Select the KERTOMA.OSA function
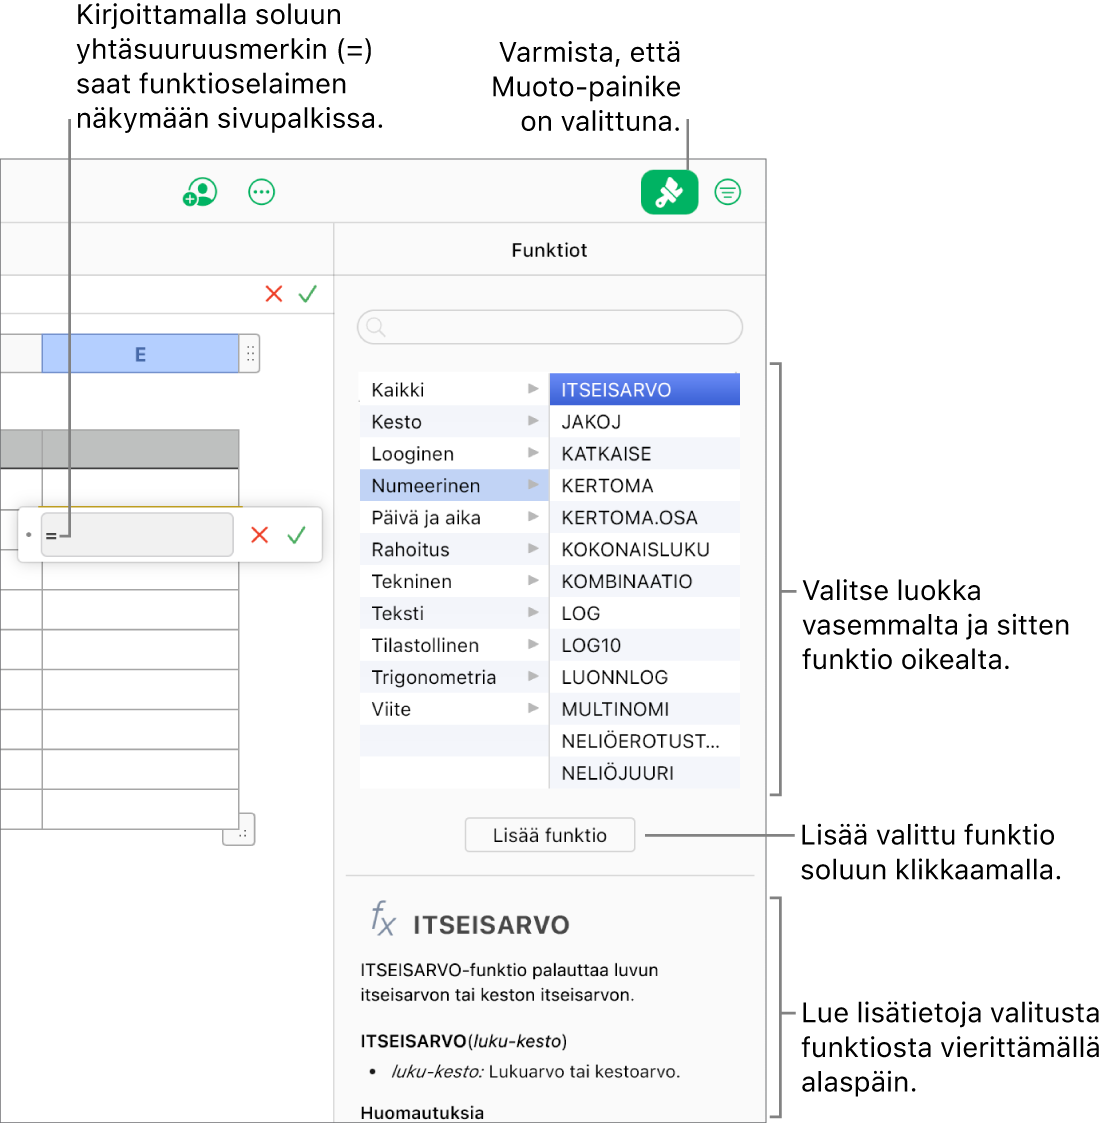This screenshot has width=1109, height=1123. pyautogui.click(x=645, y=517)
